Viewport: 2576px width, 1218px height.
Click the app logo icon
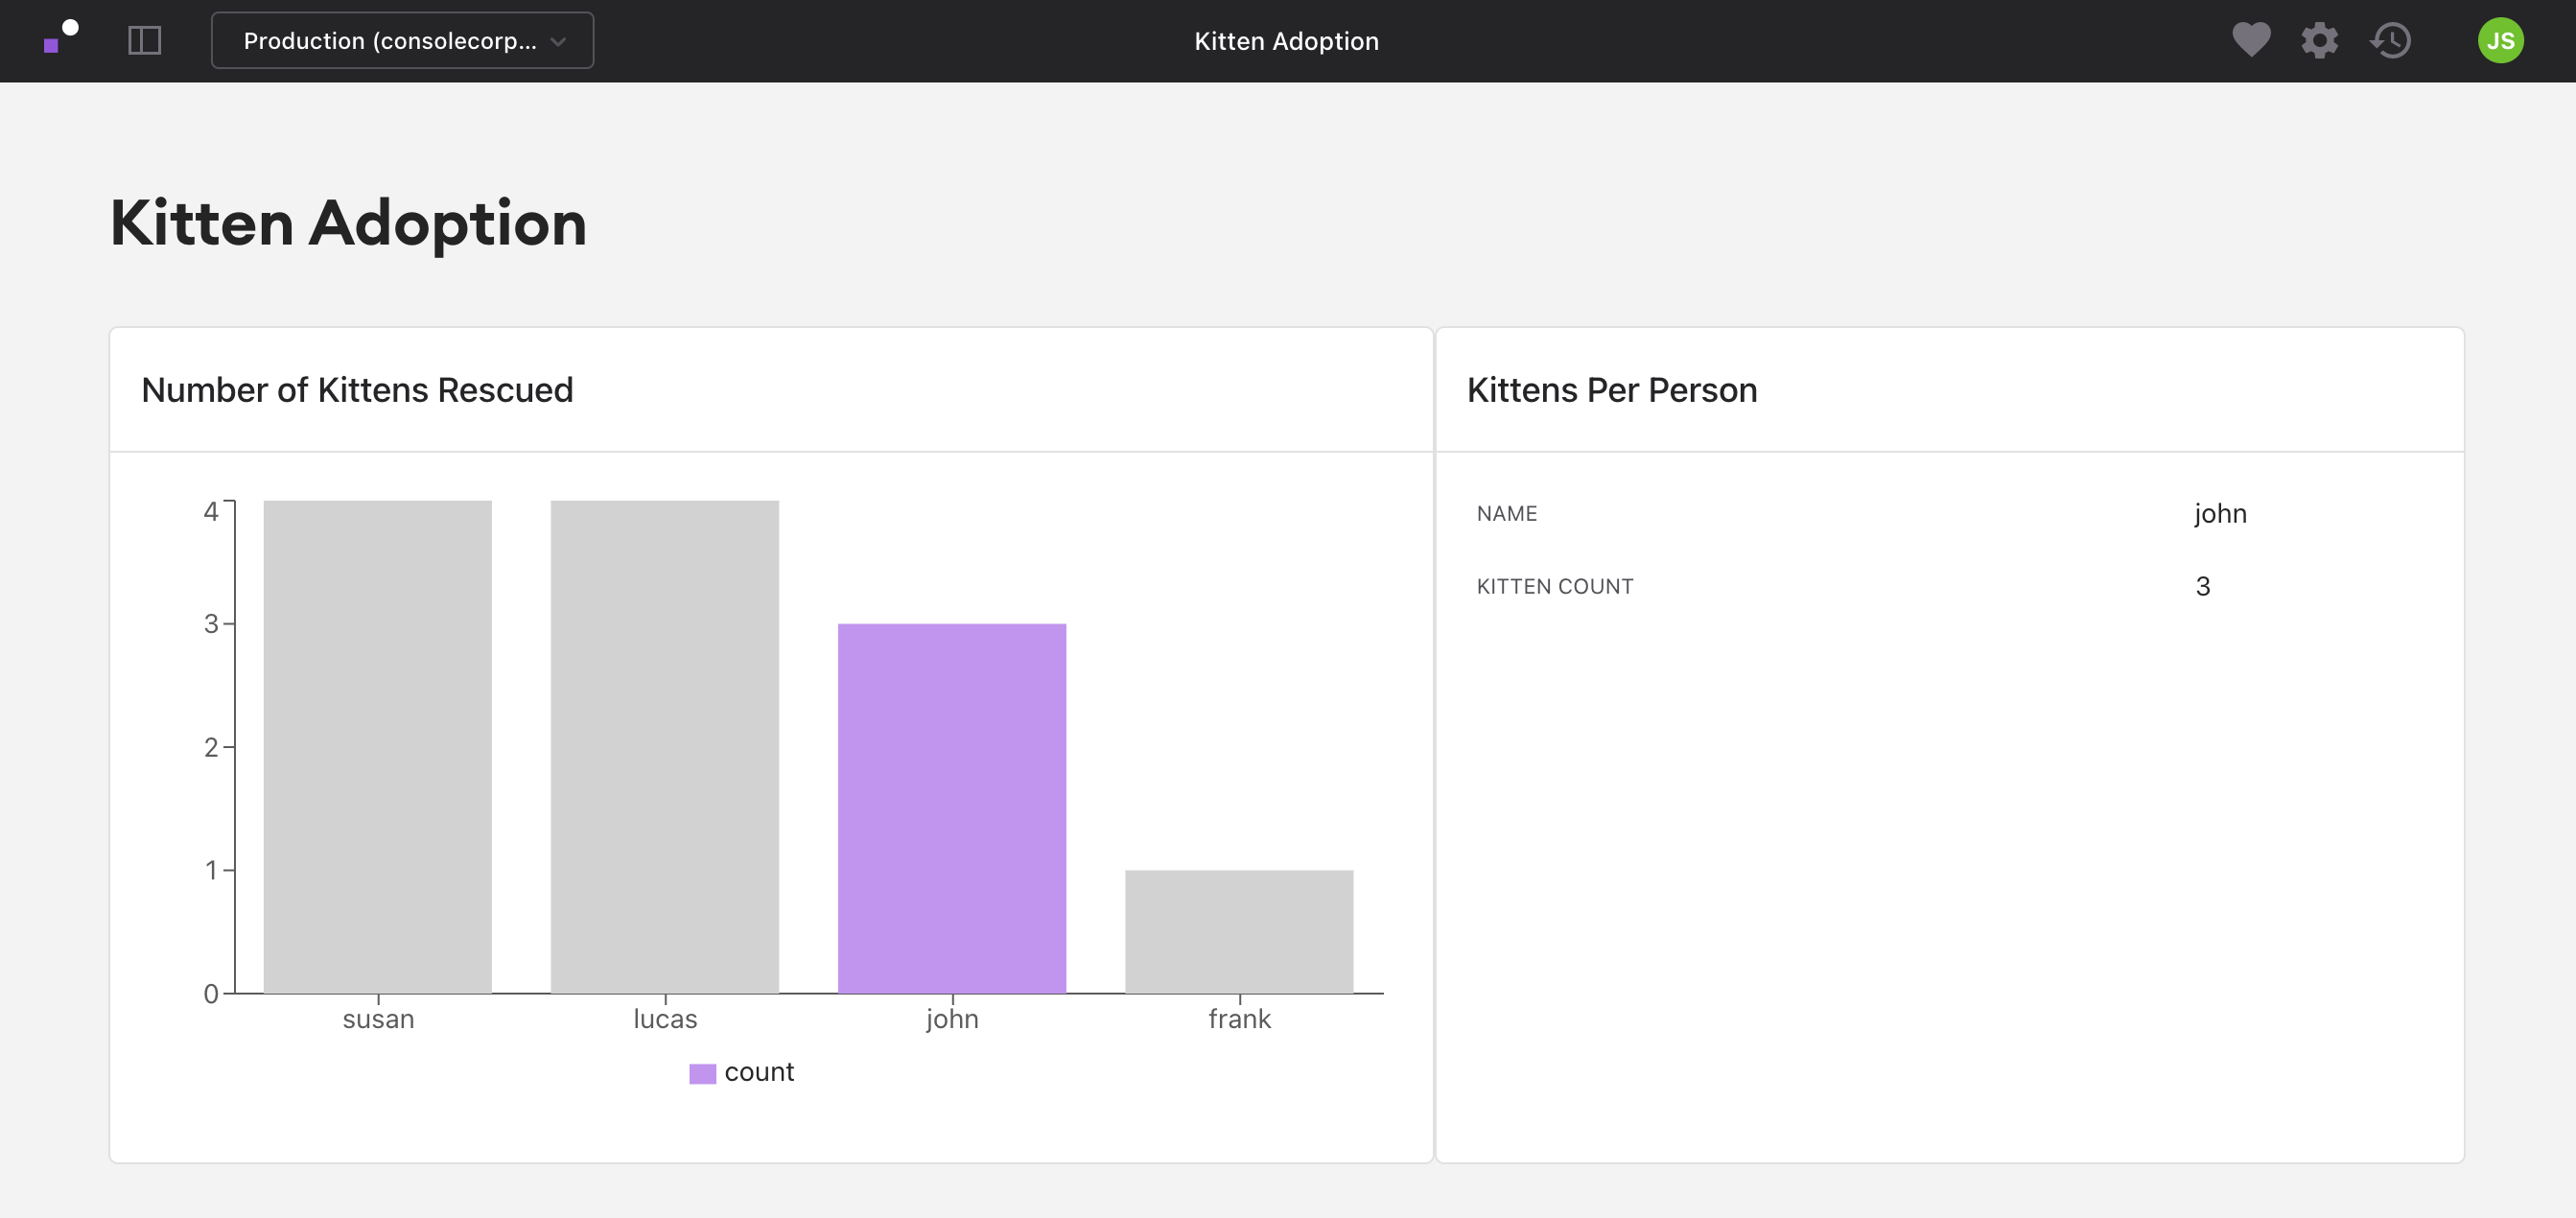pos(61,37)
